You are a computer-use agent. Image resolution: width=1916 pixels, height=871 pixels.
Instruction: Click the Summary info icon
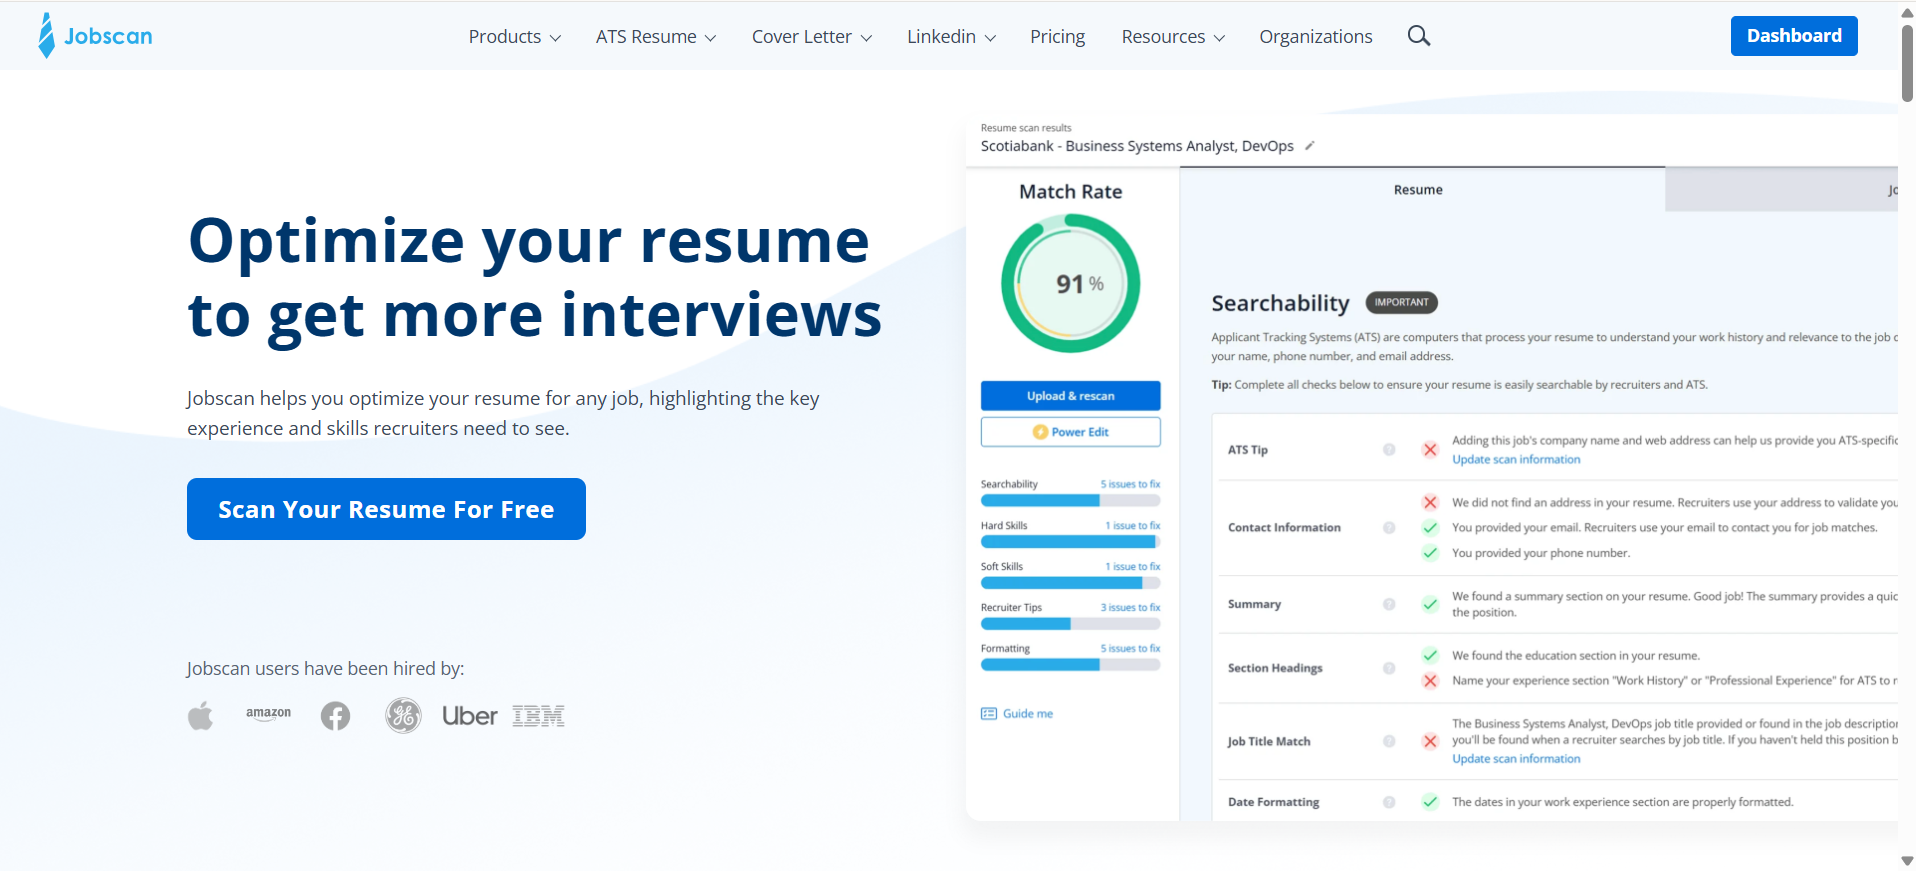[x=1389, y=604]
